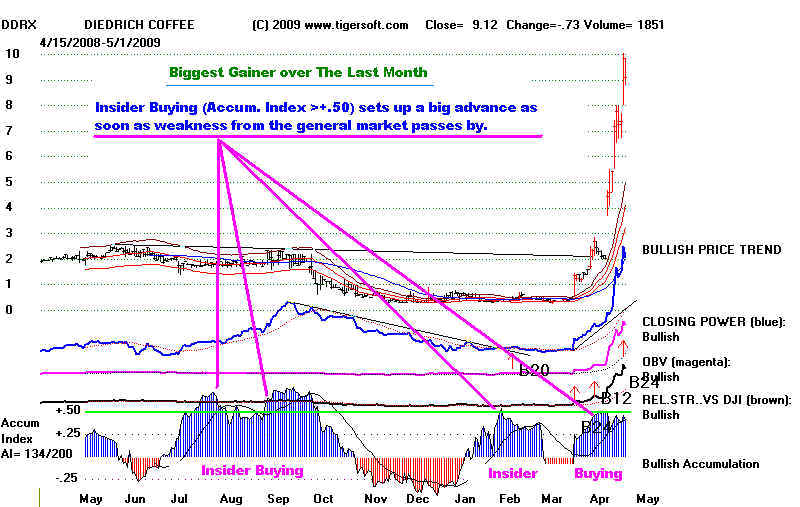Click the +.50 accumulation level label
The height and width of the screenshot is (507, 800).
(x=68, y=410)
